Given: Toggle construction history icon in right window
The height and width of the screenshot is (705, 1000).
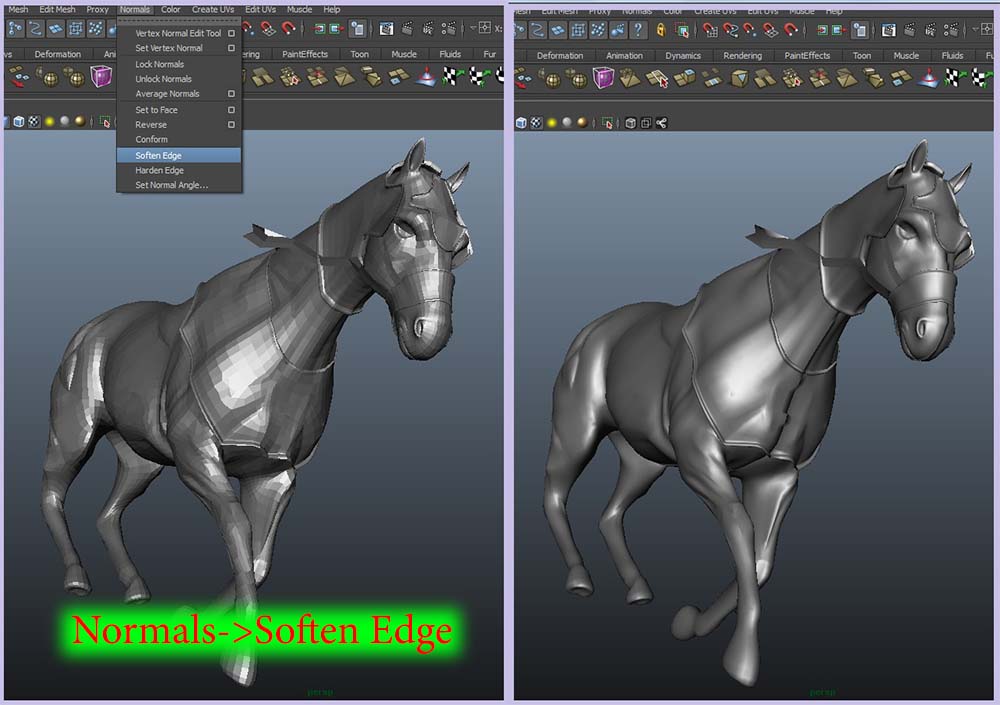Looking at the screenshot, I should 860,29.
